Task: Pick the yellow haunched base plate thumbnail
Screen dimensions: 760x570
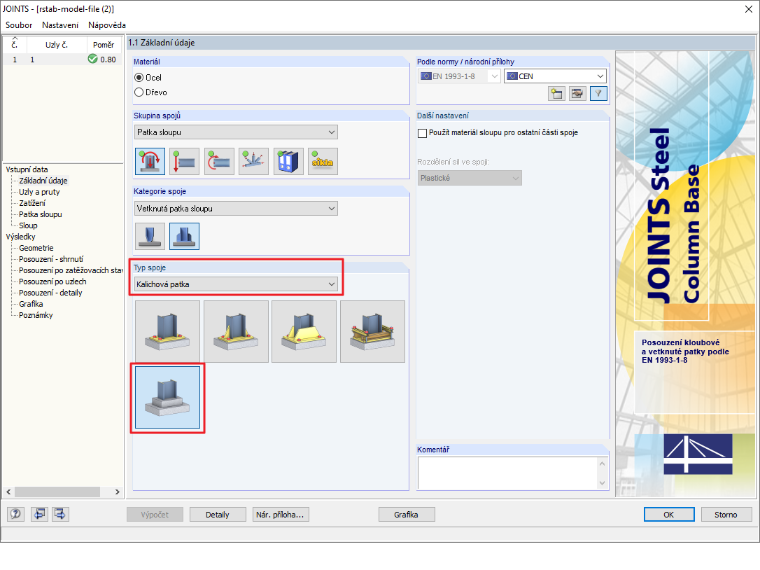Action: point(304,331)
